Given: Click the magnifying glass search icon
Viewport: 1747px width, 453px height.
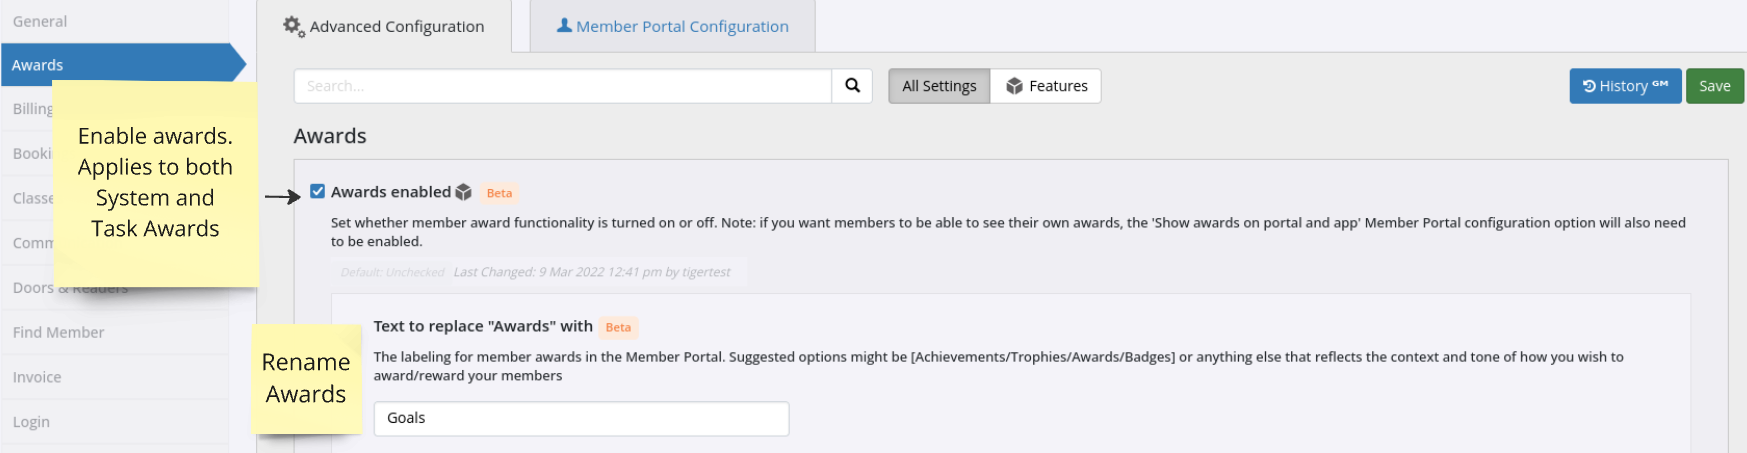Looking at the screenshot, I should [852, 86].
